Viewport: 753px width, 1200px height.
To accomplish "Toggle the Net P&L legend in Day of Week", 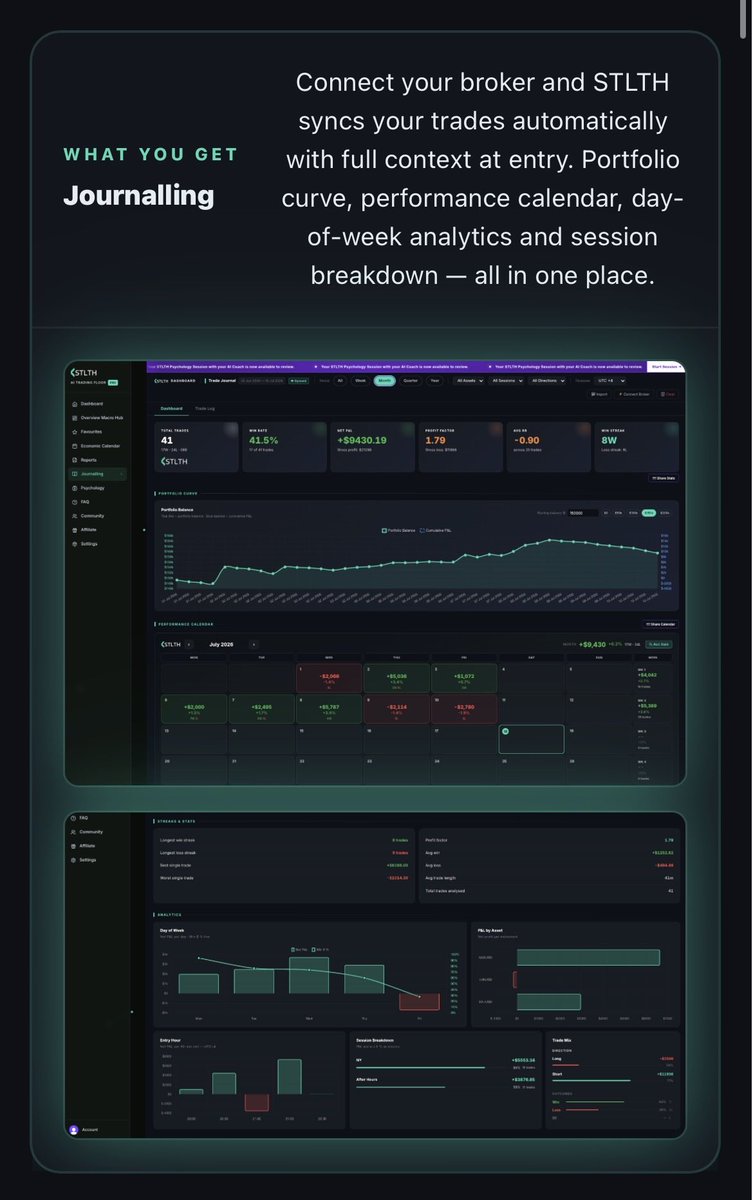I will click(x=293, y=950).
